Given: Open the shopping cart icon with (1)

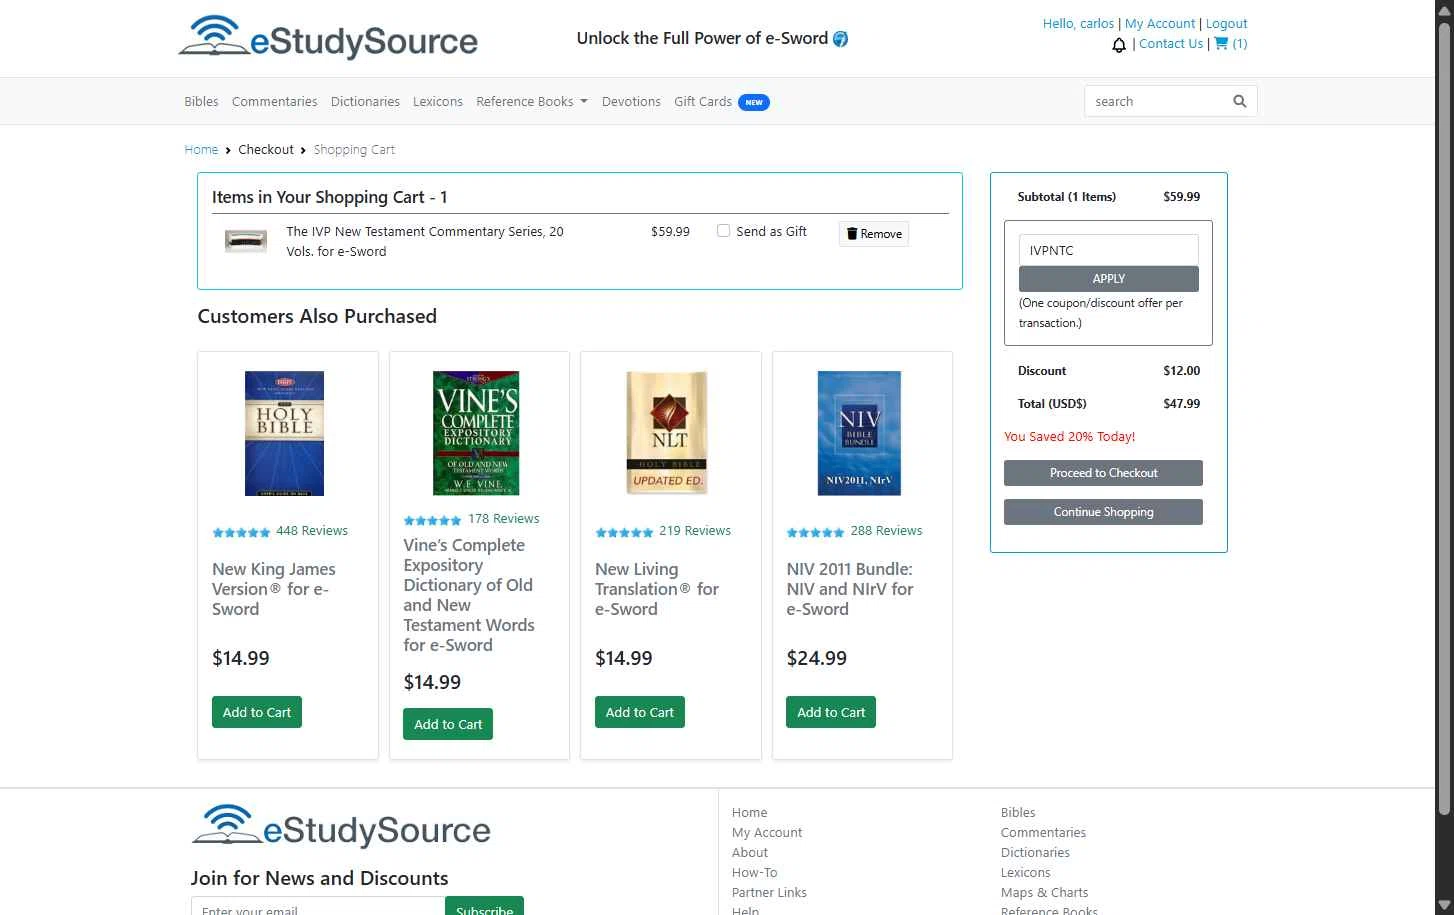Looking at the screenshot, I should (1230, 44).
